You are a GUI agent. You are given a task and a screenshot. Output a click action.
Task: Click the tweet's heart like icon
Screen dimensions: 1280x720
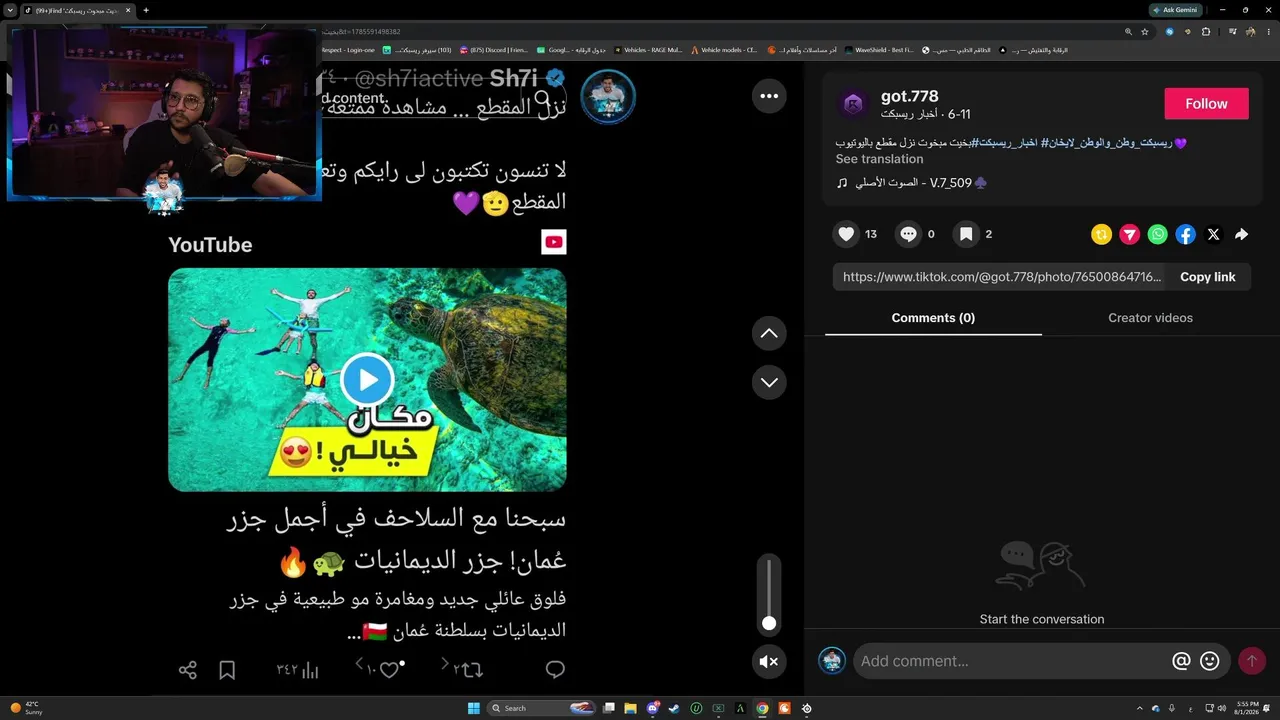389,670
